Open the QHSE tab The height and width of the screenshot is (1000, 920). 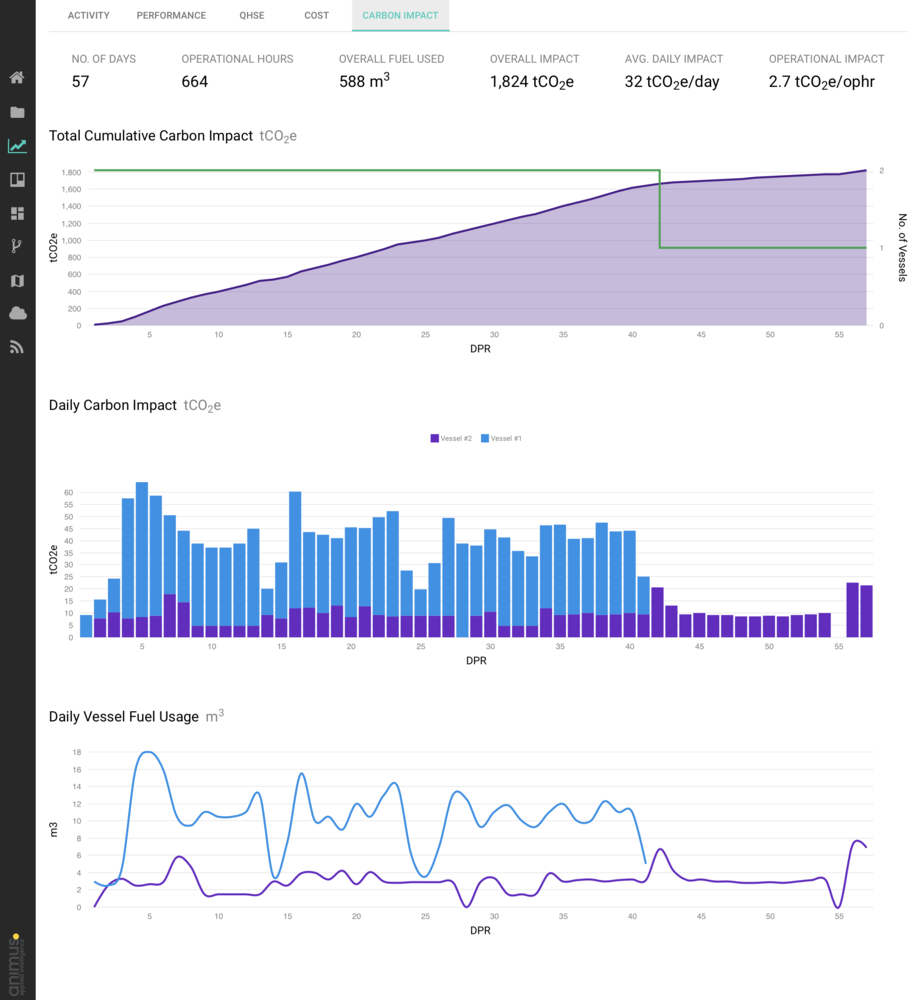(x=252, y=16)
